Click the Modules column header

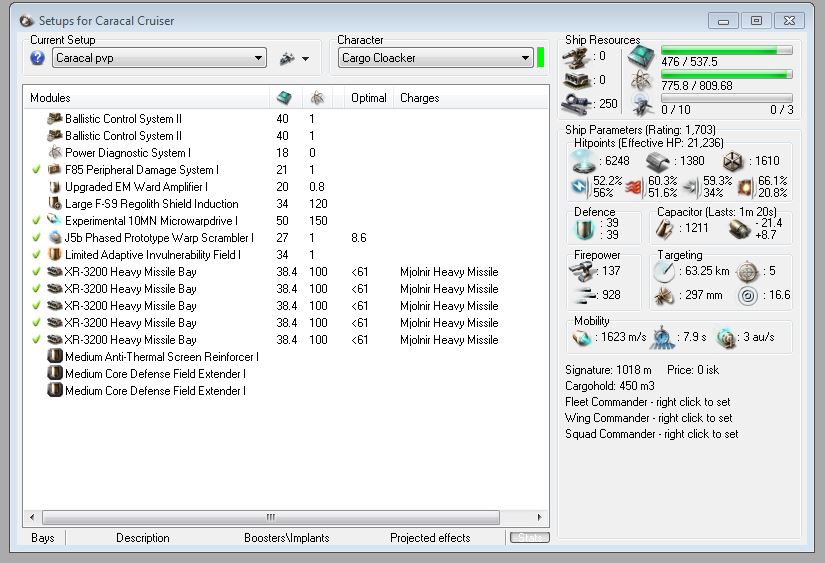point(51,98)
